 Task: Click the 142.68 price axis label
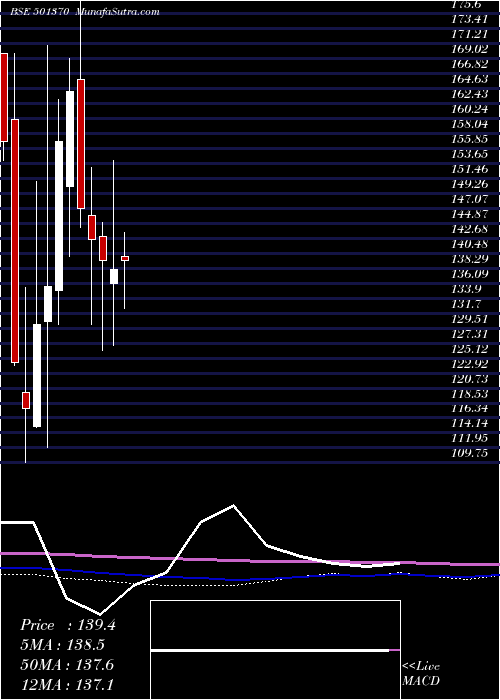[x=471, y=229]
